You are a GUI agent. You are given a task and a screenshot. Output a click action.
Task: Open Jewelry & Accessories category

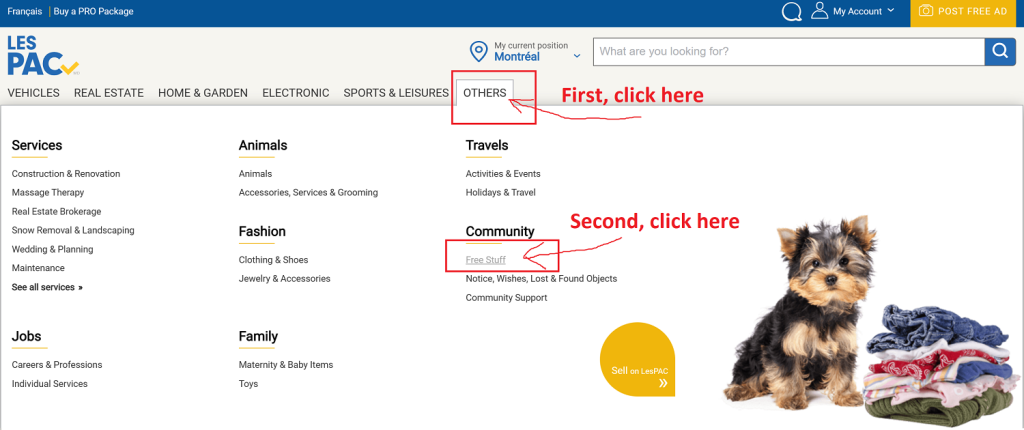click(x=285, y=278)
